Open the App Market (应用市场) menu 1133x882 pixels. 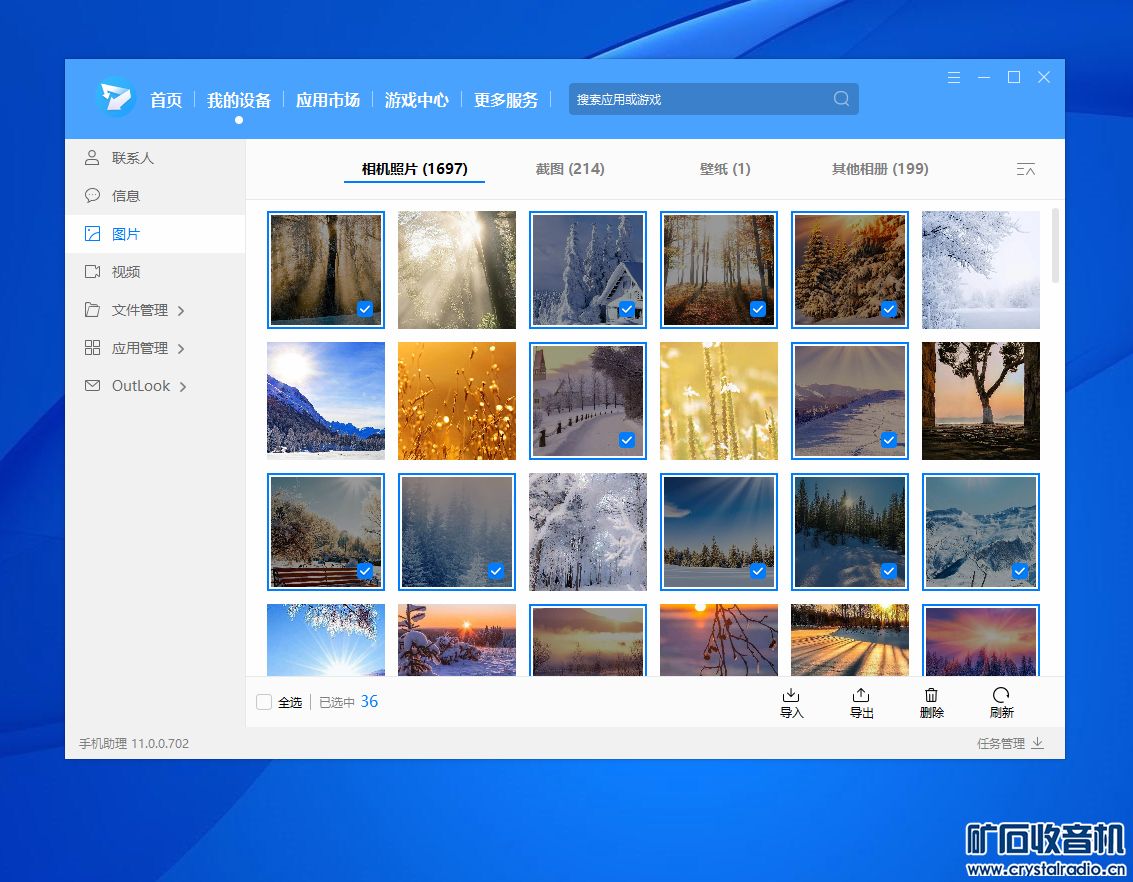tap(327, 100)
